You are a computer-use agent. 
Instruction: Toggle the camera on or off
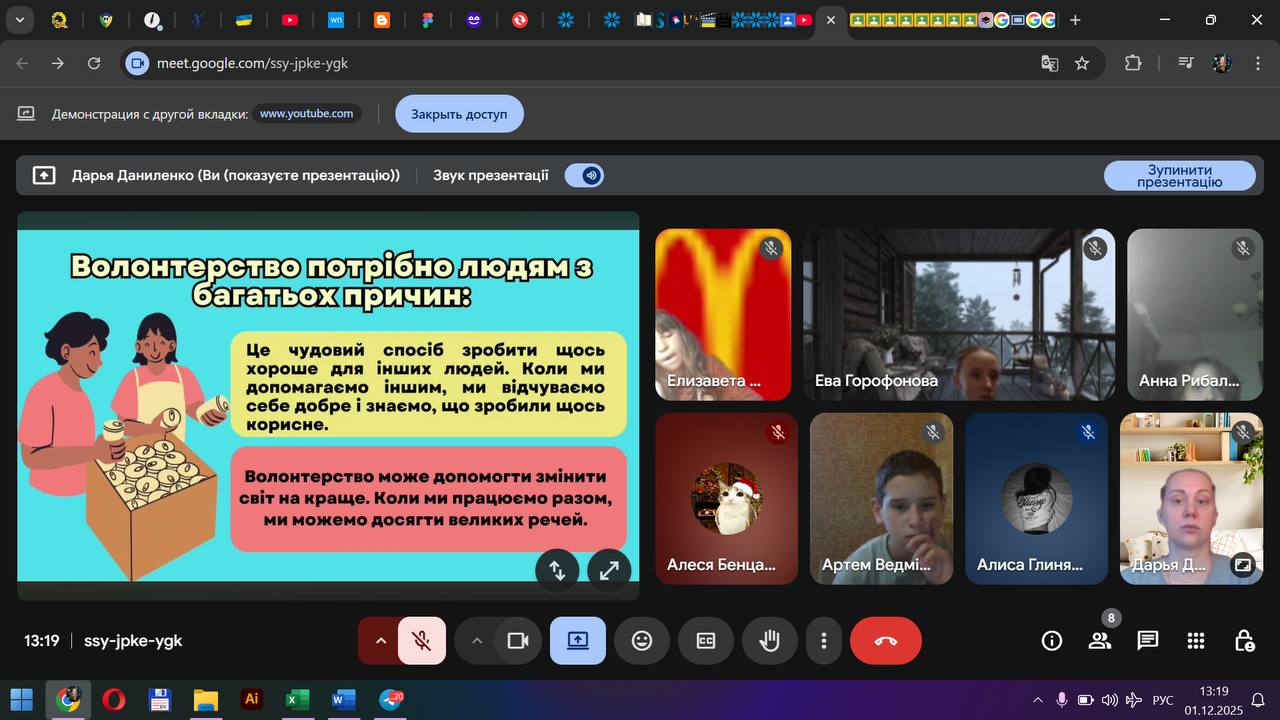518,641
